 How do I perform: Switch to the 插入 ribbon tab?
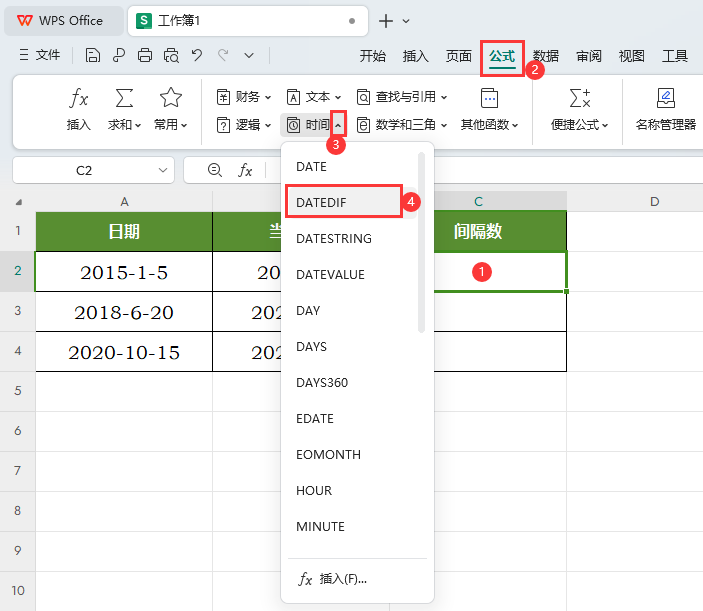[x=416, y=56]
